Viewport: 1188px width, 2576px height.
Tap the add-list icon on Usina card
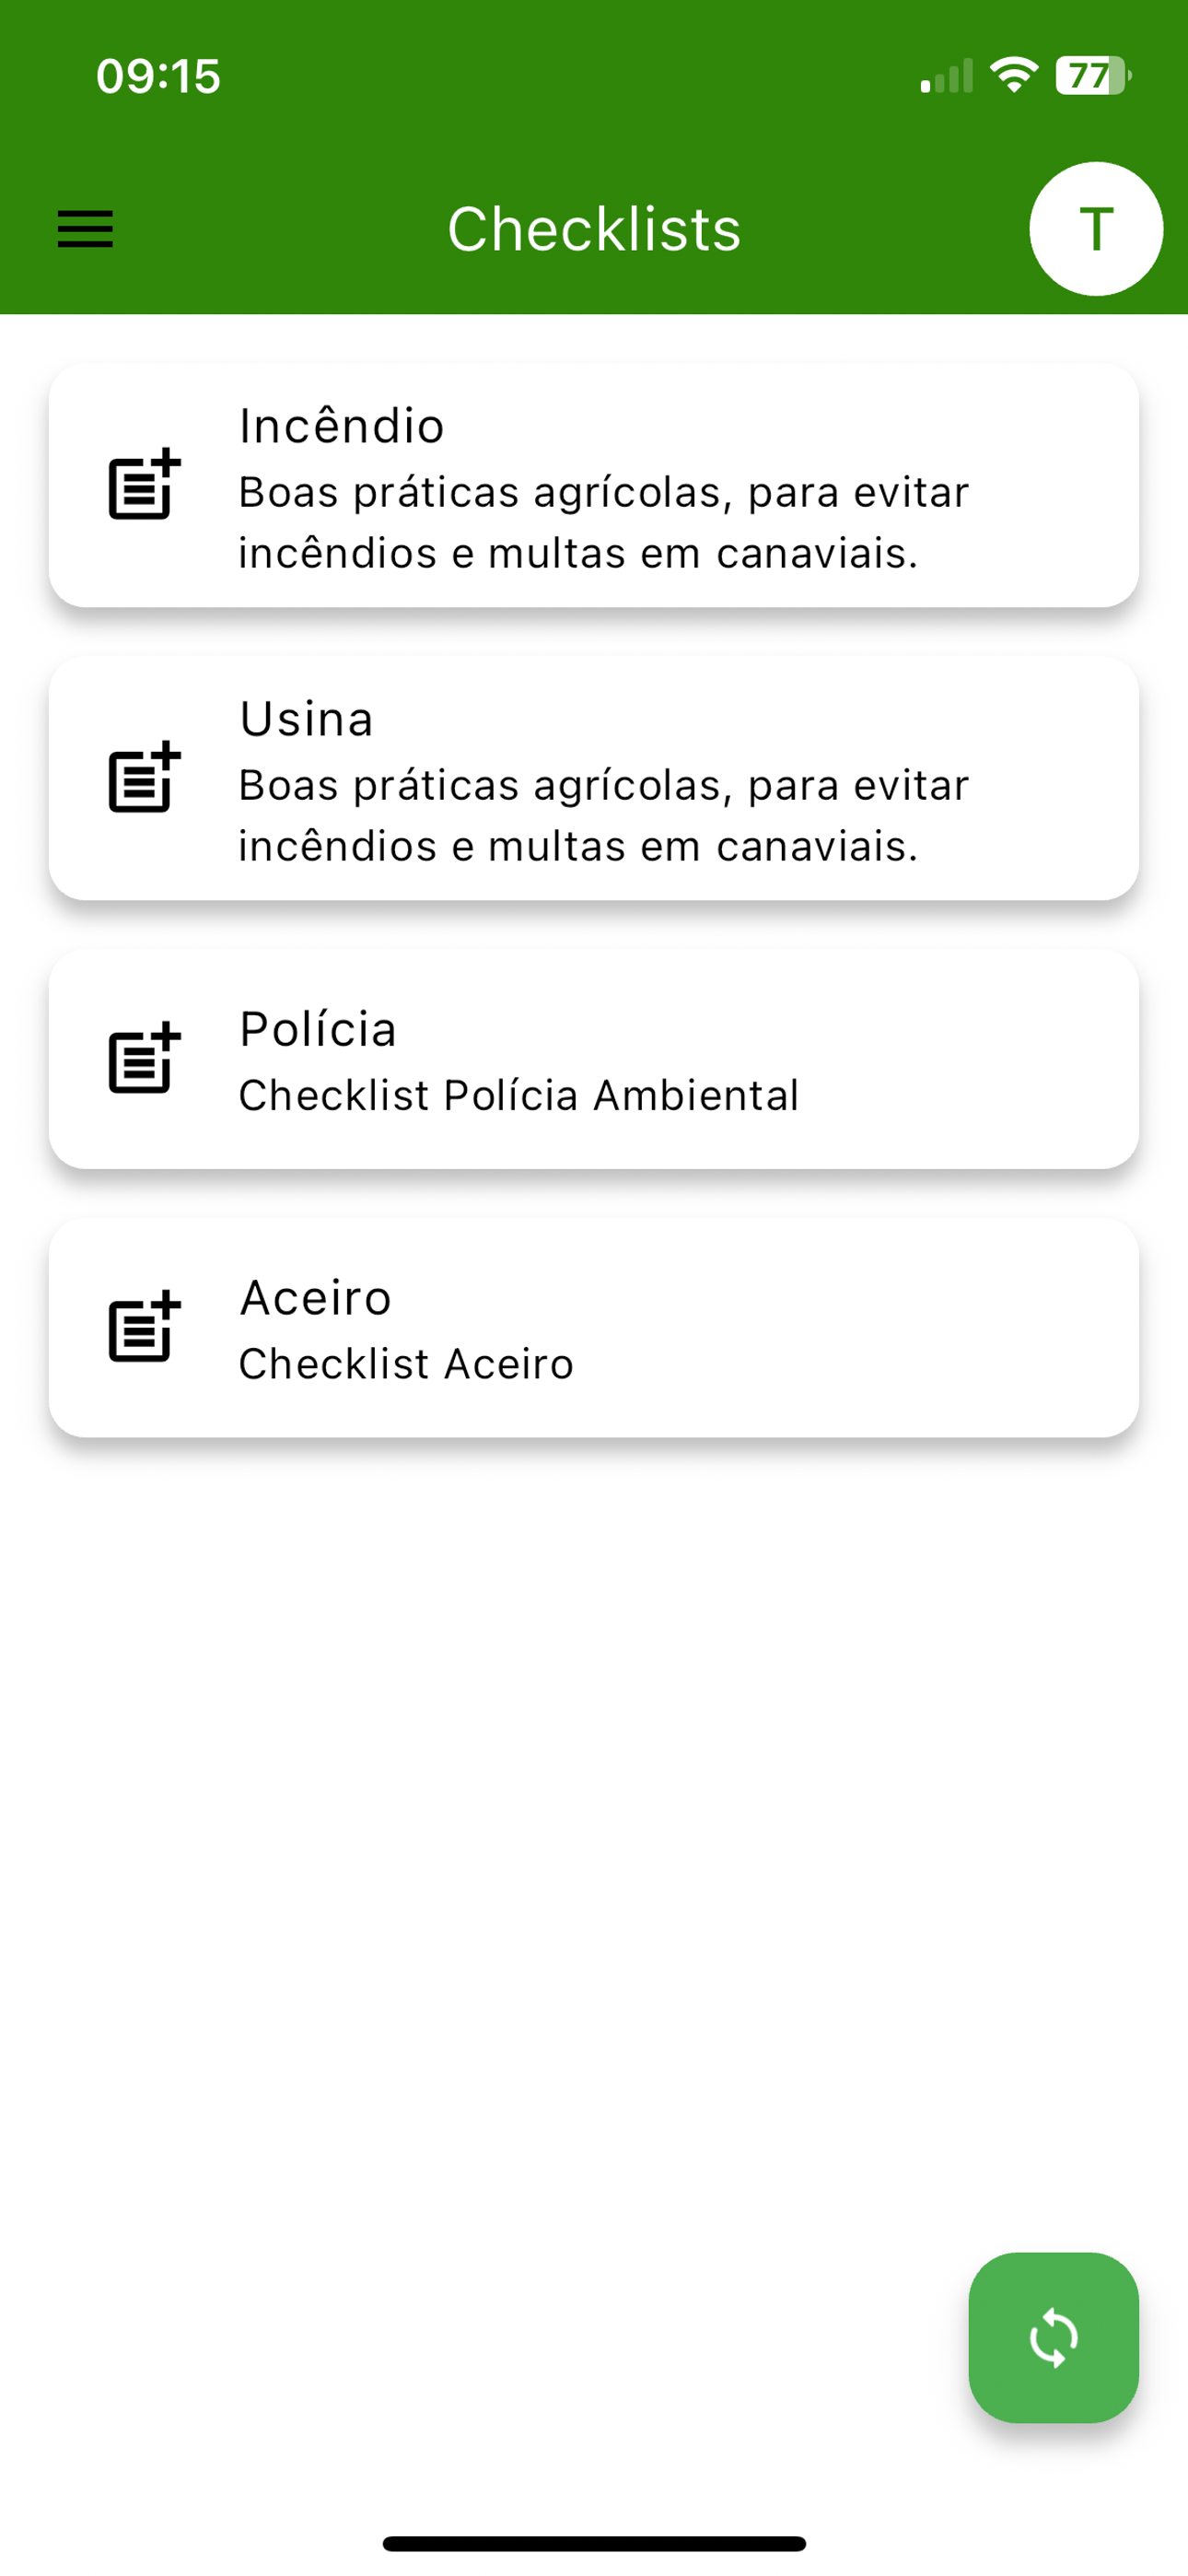[x=144, y=777]
